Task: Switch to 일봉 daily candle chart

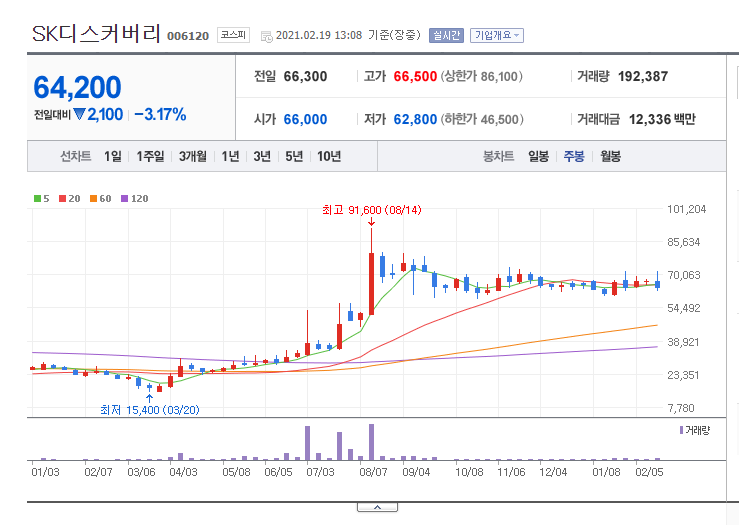Action: [538, 156]
